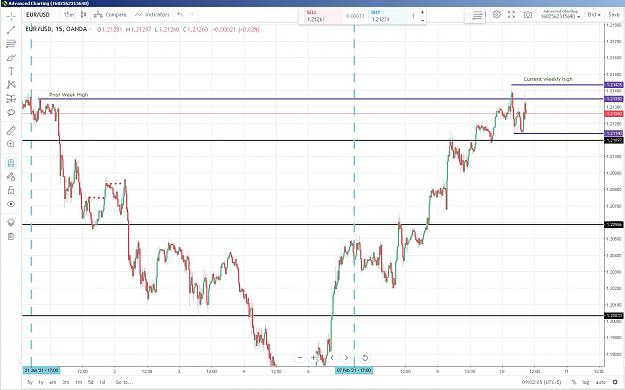Open the layout lines menu icon
Screen dimensions: 625x390
click(477, 16)
